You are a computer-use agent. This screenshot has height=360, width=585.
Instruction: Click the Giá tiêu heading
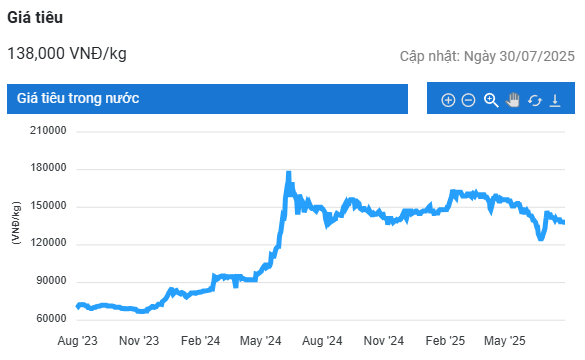(35, 18)
